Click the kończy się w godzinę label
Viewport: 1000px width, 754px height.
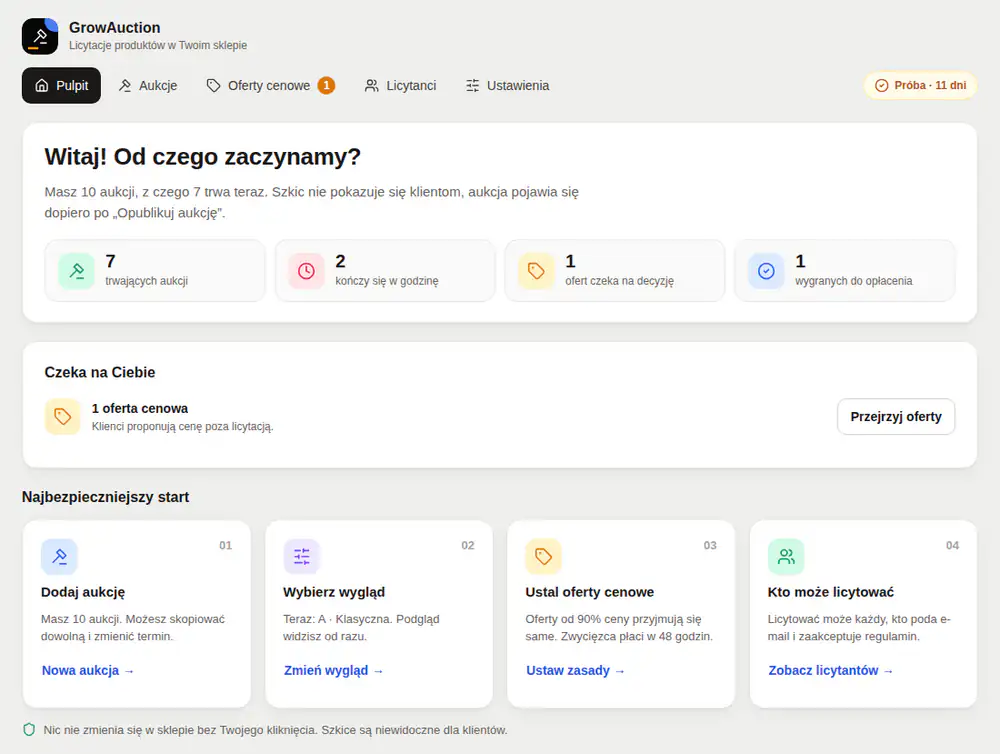click(x=387, y=281)
